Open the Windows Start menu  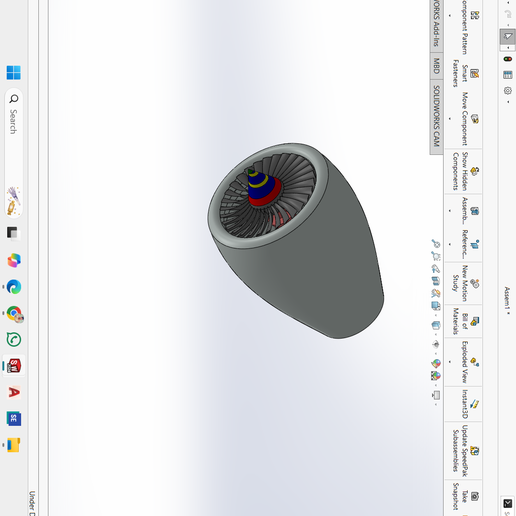click(14, 72)
